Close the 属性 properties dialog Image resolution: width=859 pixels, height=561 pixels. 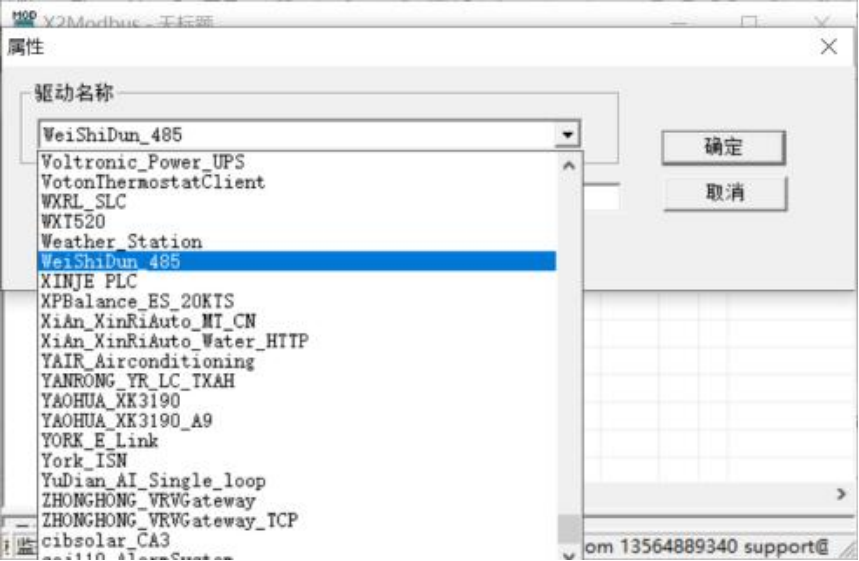[x=828, y=47]
